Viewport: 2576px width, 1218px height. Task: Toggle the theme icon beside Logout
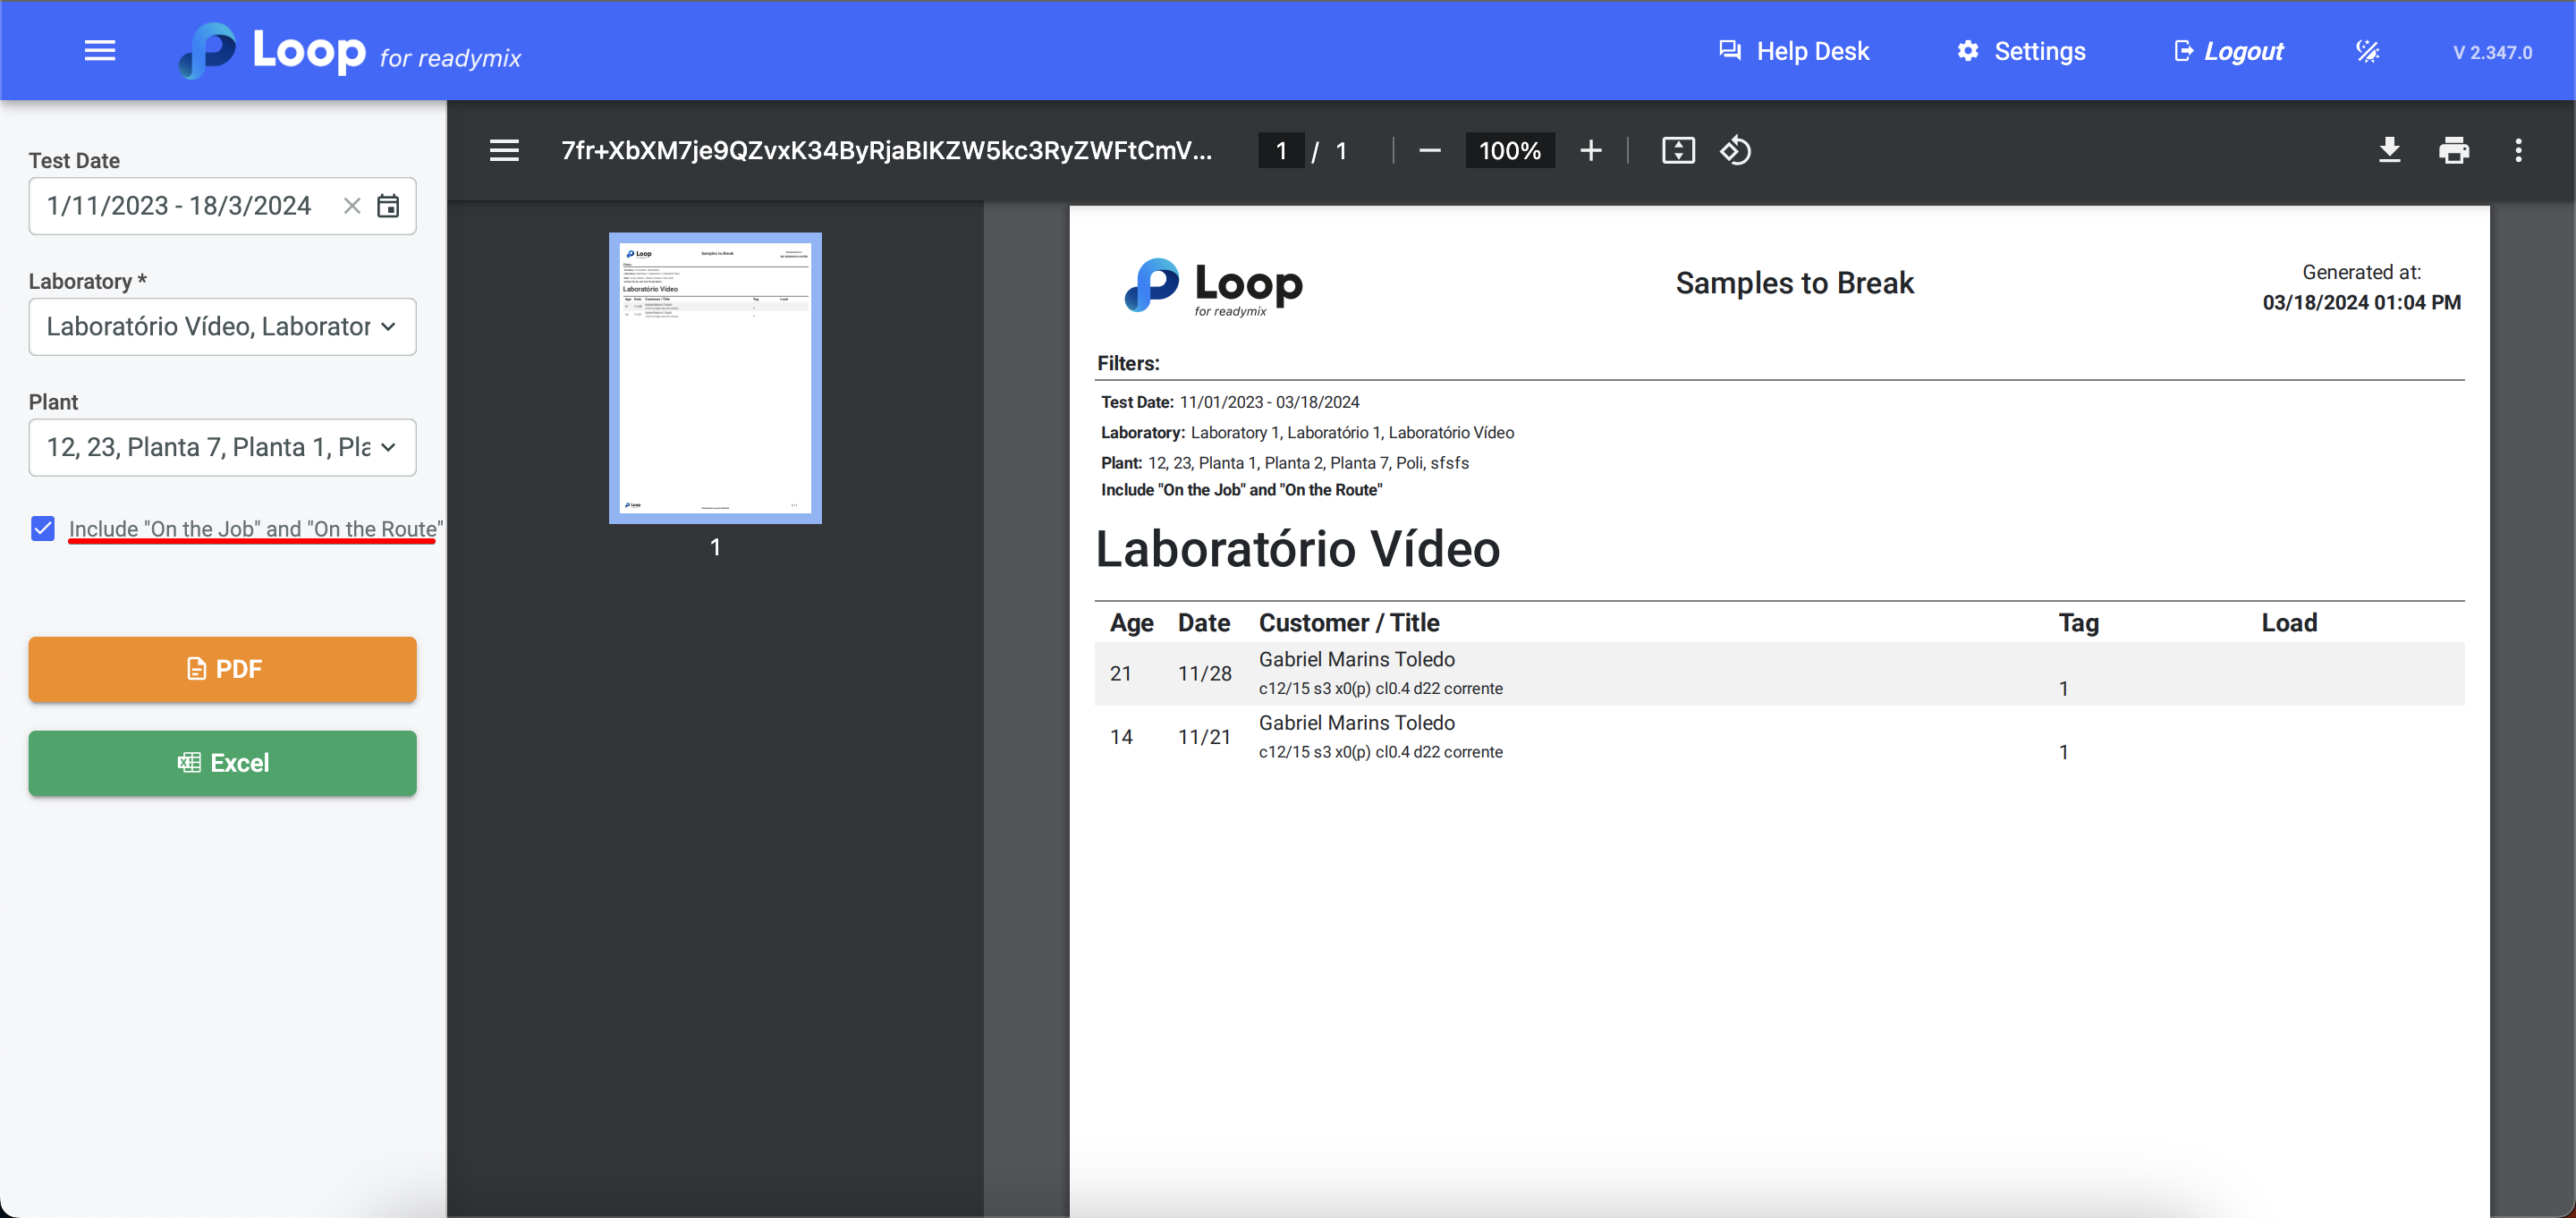(x=2367, y=51)
